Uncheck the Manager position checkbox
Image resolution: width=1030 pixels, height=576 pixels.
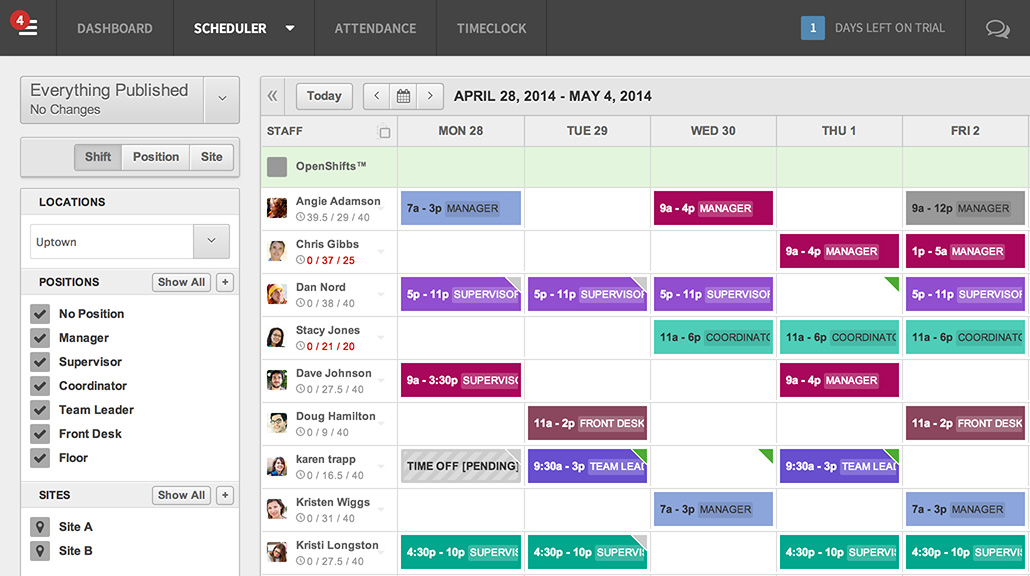(x=40, y=338)
